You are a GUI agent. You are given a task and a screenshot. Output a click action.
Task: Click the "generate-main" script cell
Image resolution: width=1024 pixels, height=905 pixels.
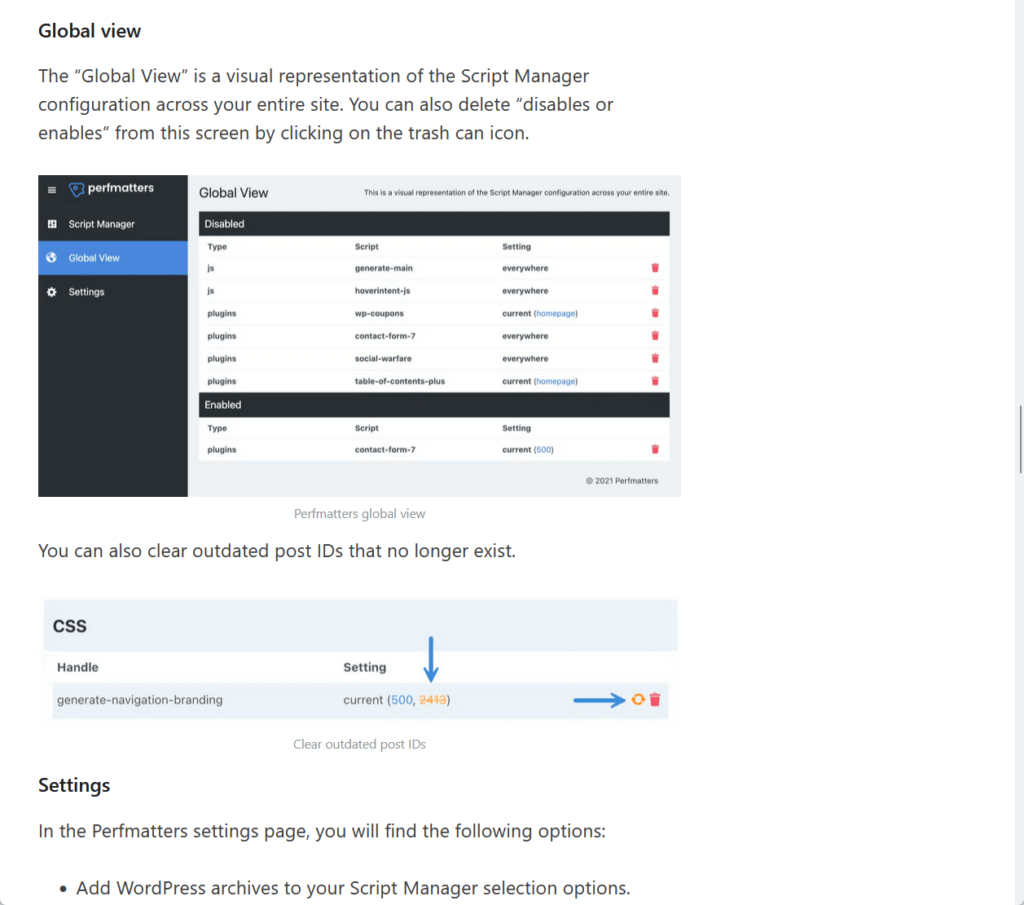pos(383,268)
